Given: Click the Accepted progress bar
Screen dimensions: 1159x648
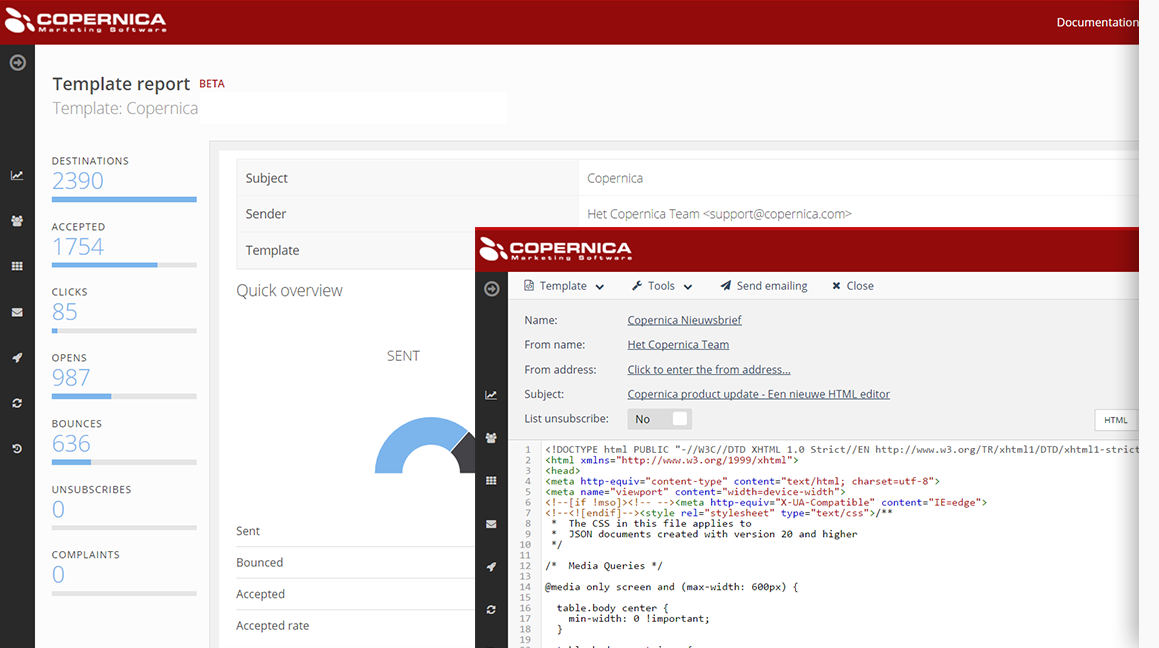Looking at the screenshot, I should click(124, 265).
